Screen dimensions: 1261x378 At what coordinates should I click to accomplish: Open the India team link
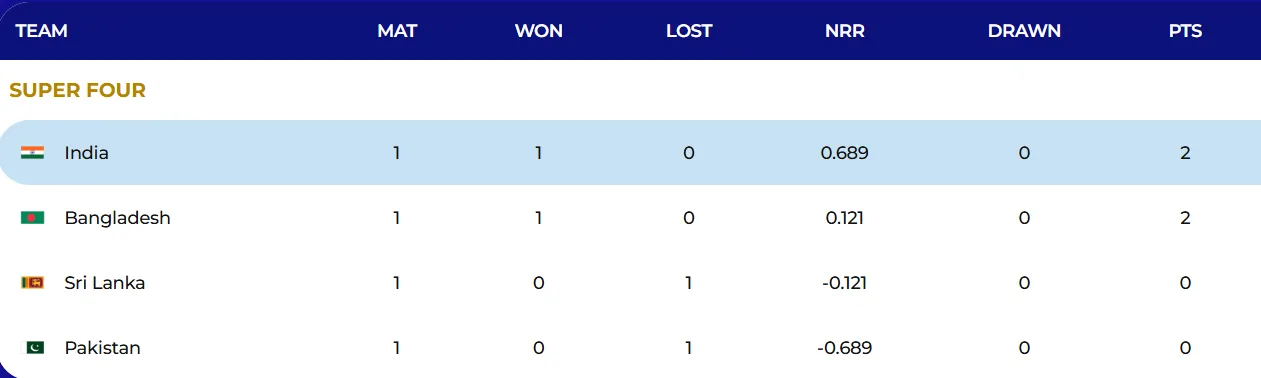pyautogui.click(x=87, y=153)
